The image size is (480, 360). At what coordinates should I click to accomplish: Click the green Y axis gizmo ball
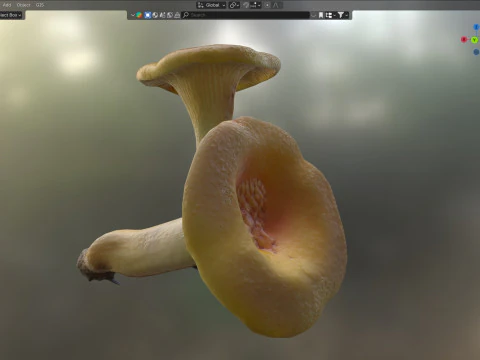coord(474,40)
